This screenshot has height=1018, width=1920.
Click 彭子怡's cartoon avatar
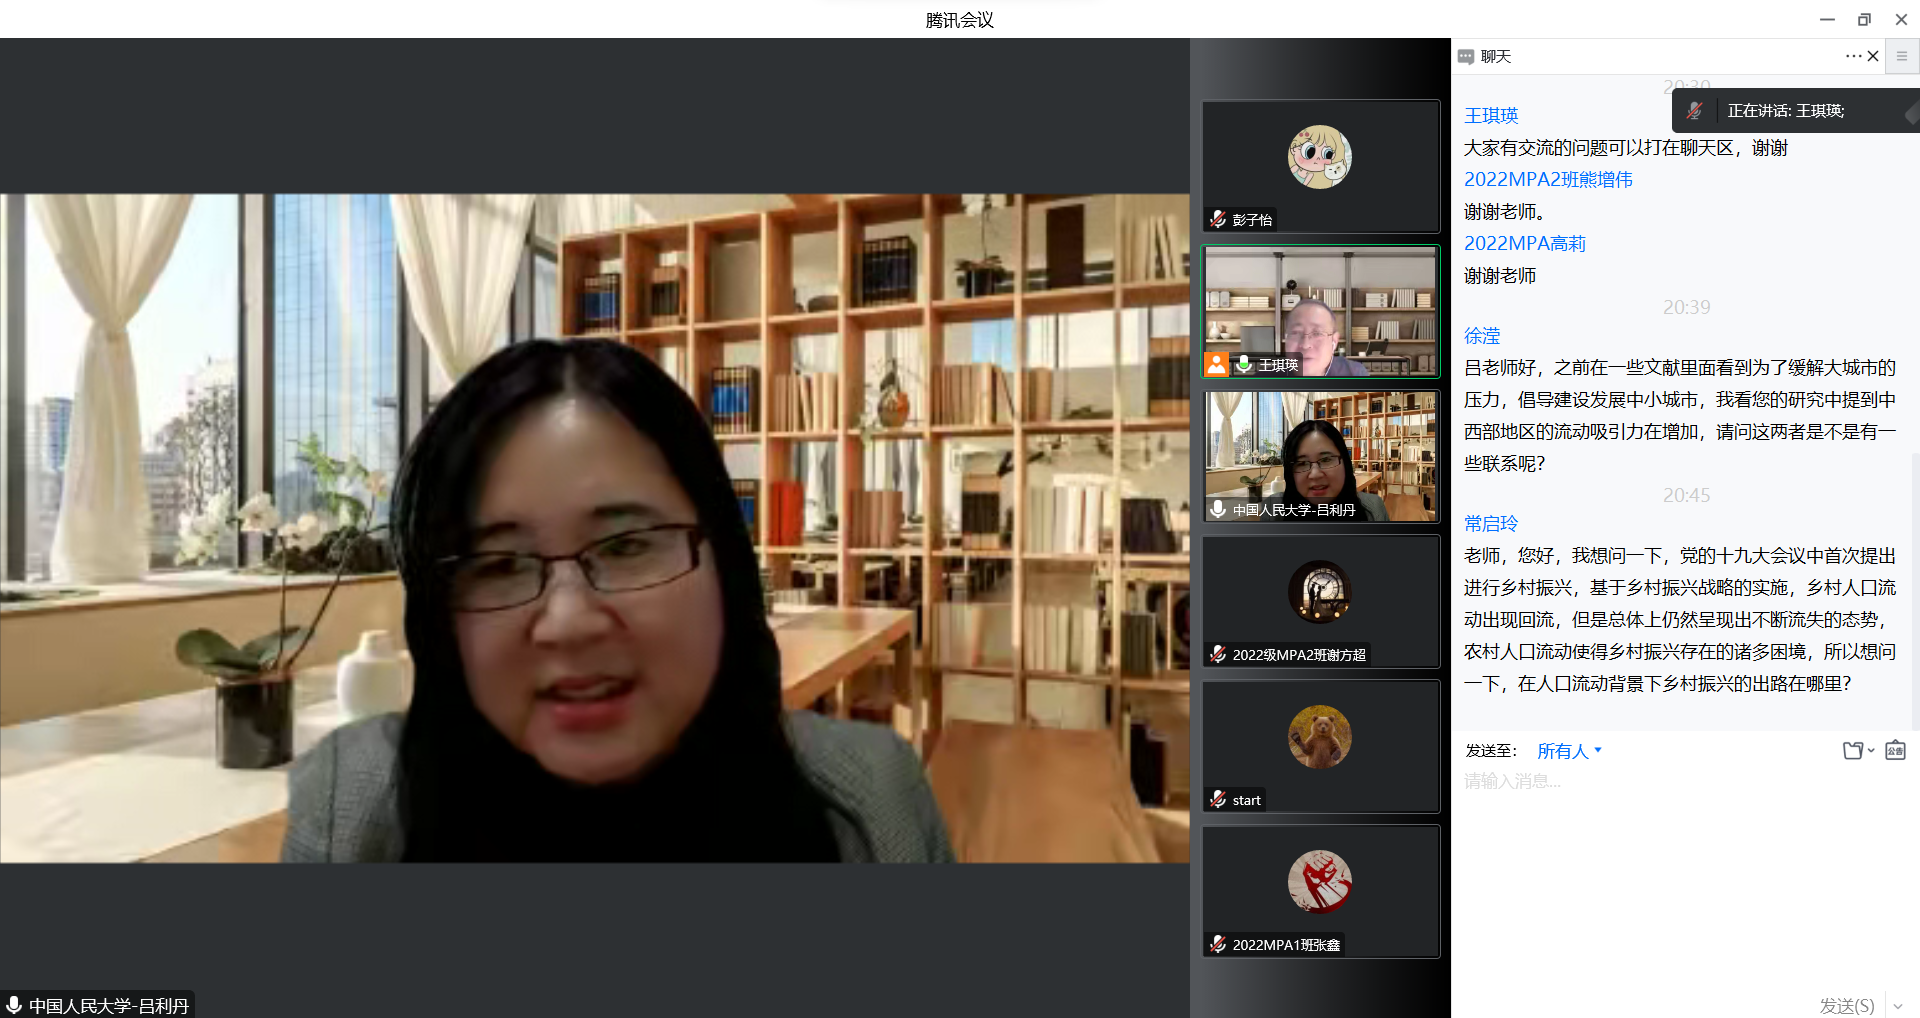tap(1319, 157)
